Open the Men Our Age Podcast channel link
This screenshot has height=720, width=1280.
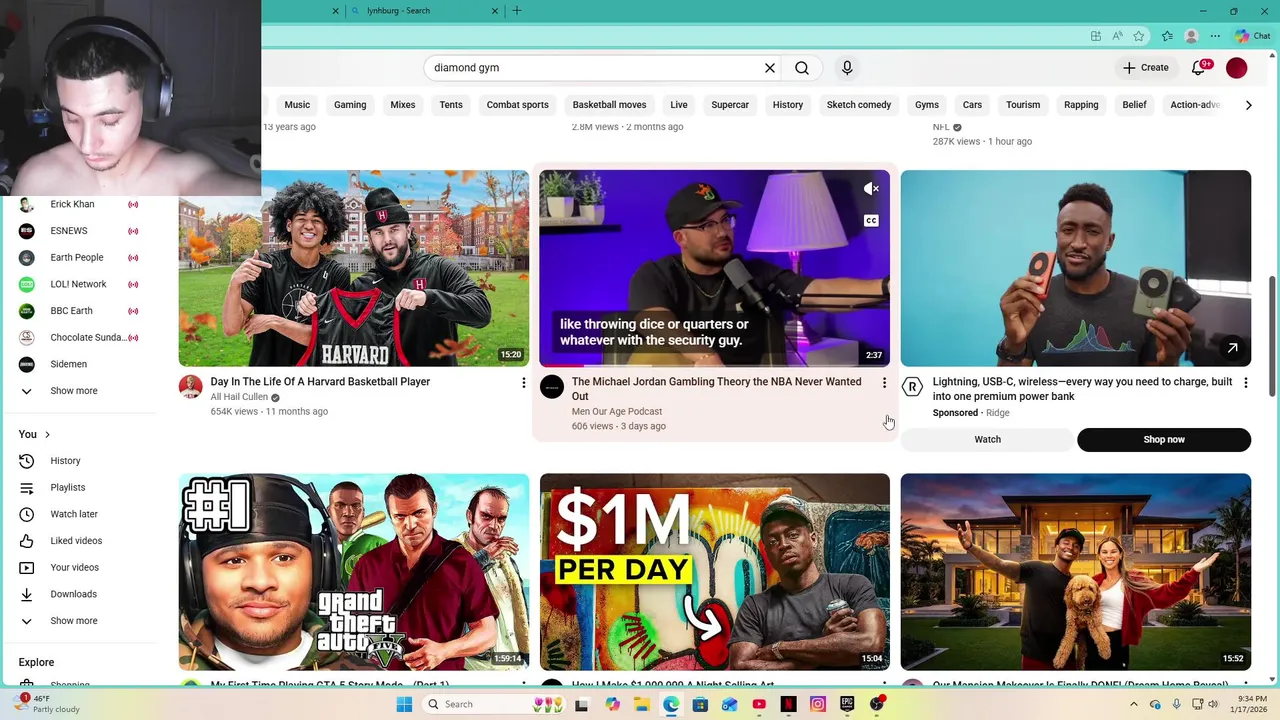[617, 412]
